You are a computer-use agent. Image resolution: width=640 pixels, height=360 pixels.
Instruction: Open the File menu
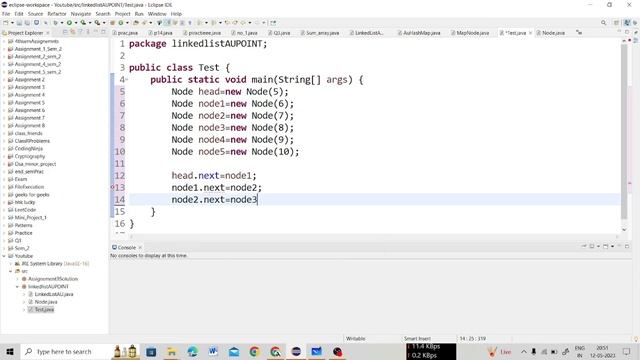click(x=6, y=14)
